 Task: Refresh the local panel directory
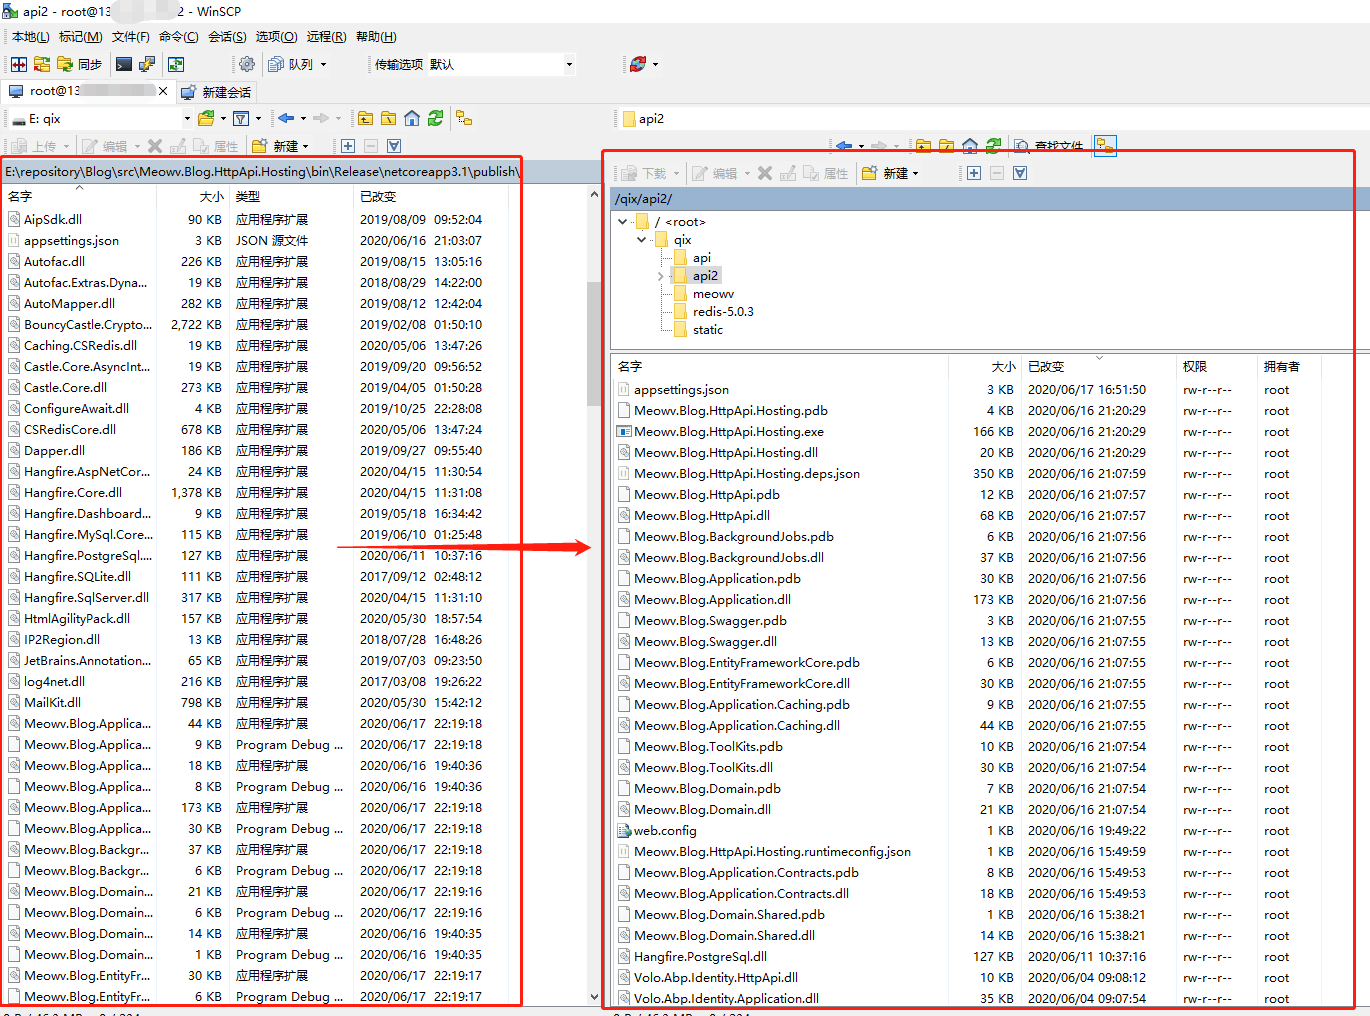[435, 118]
